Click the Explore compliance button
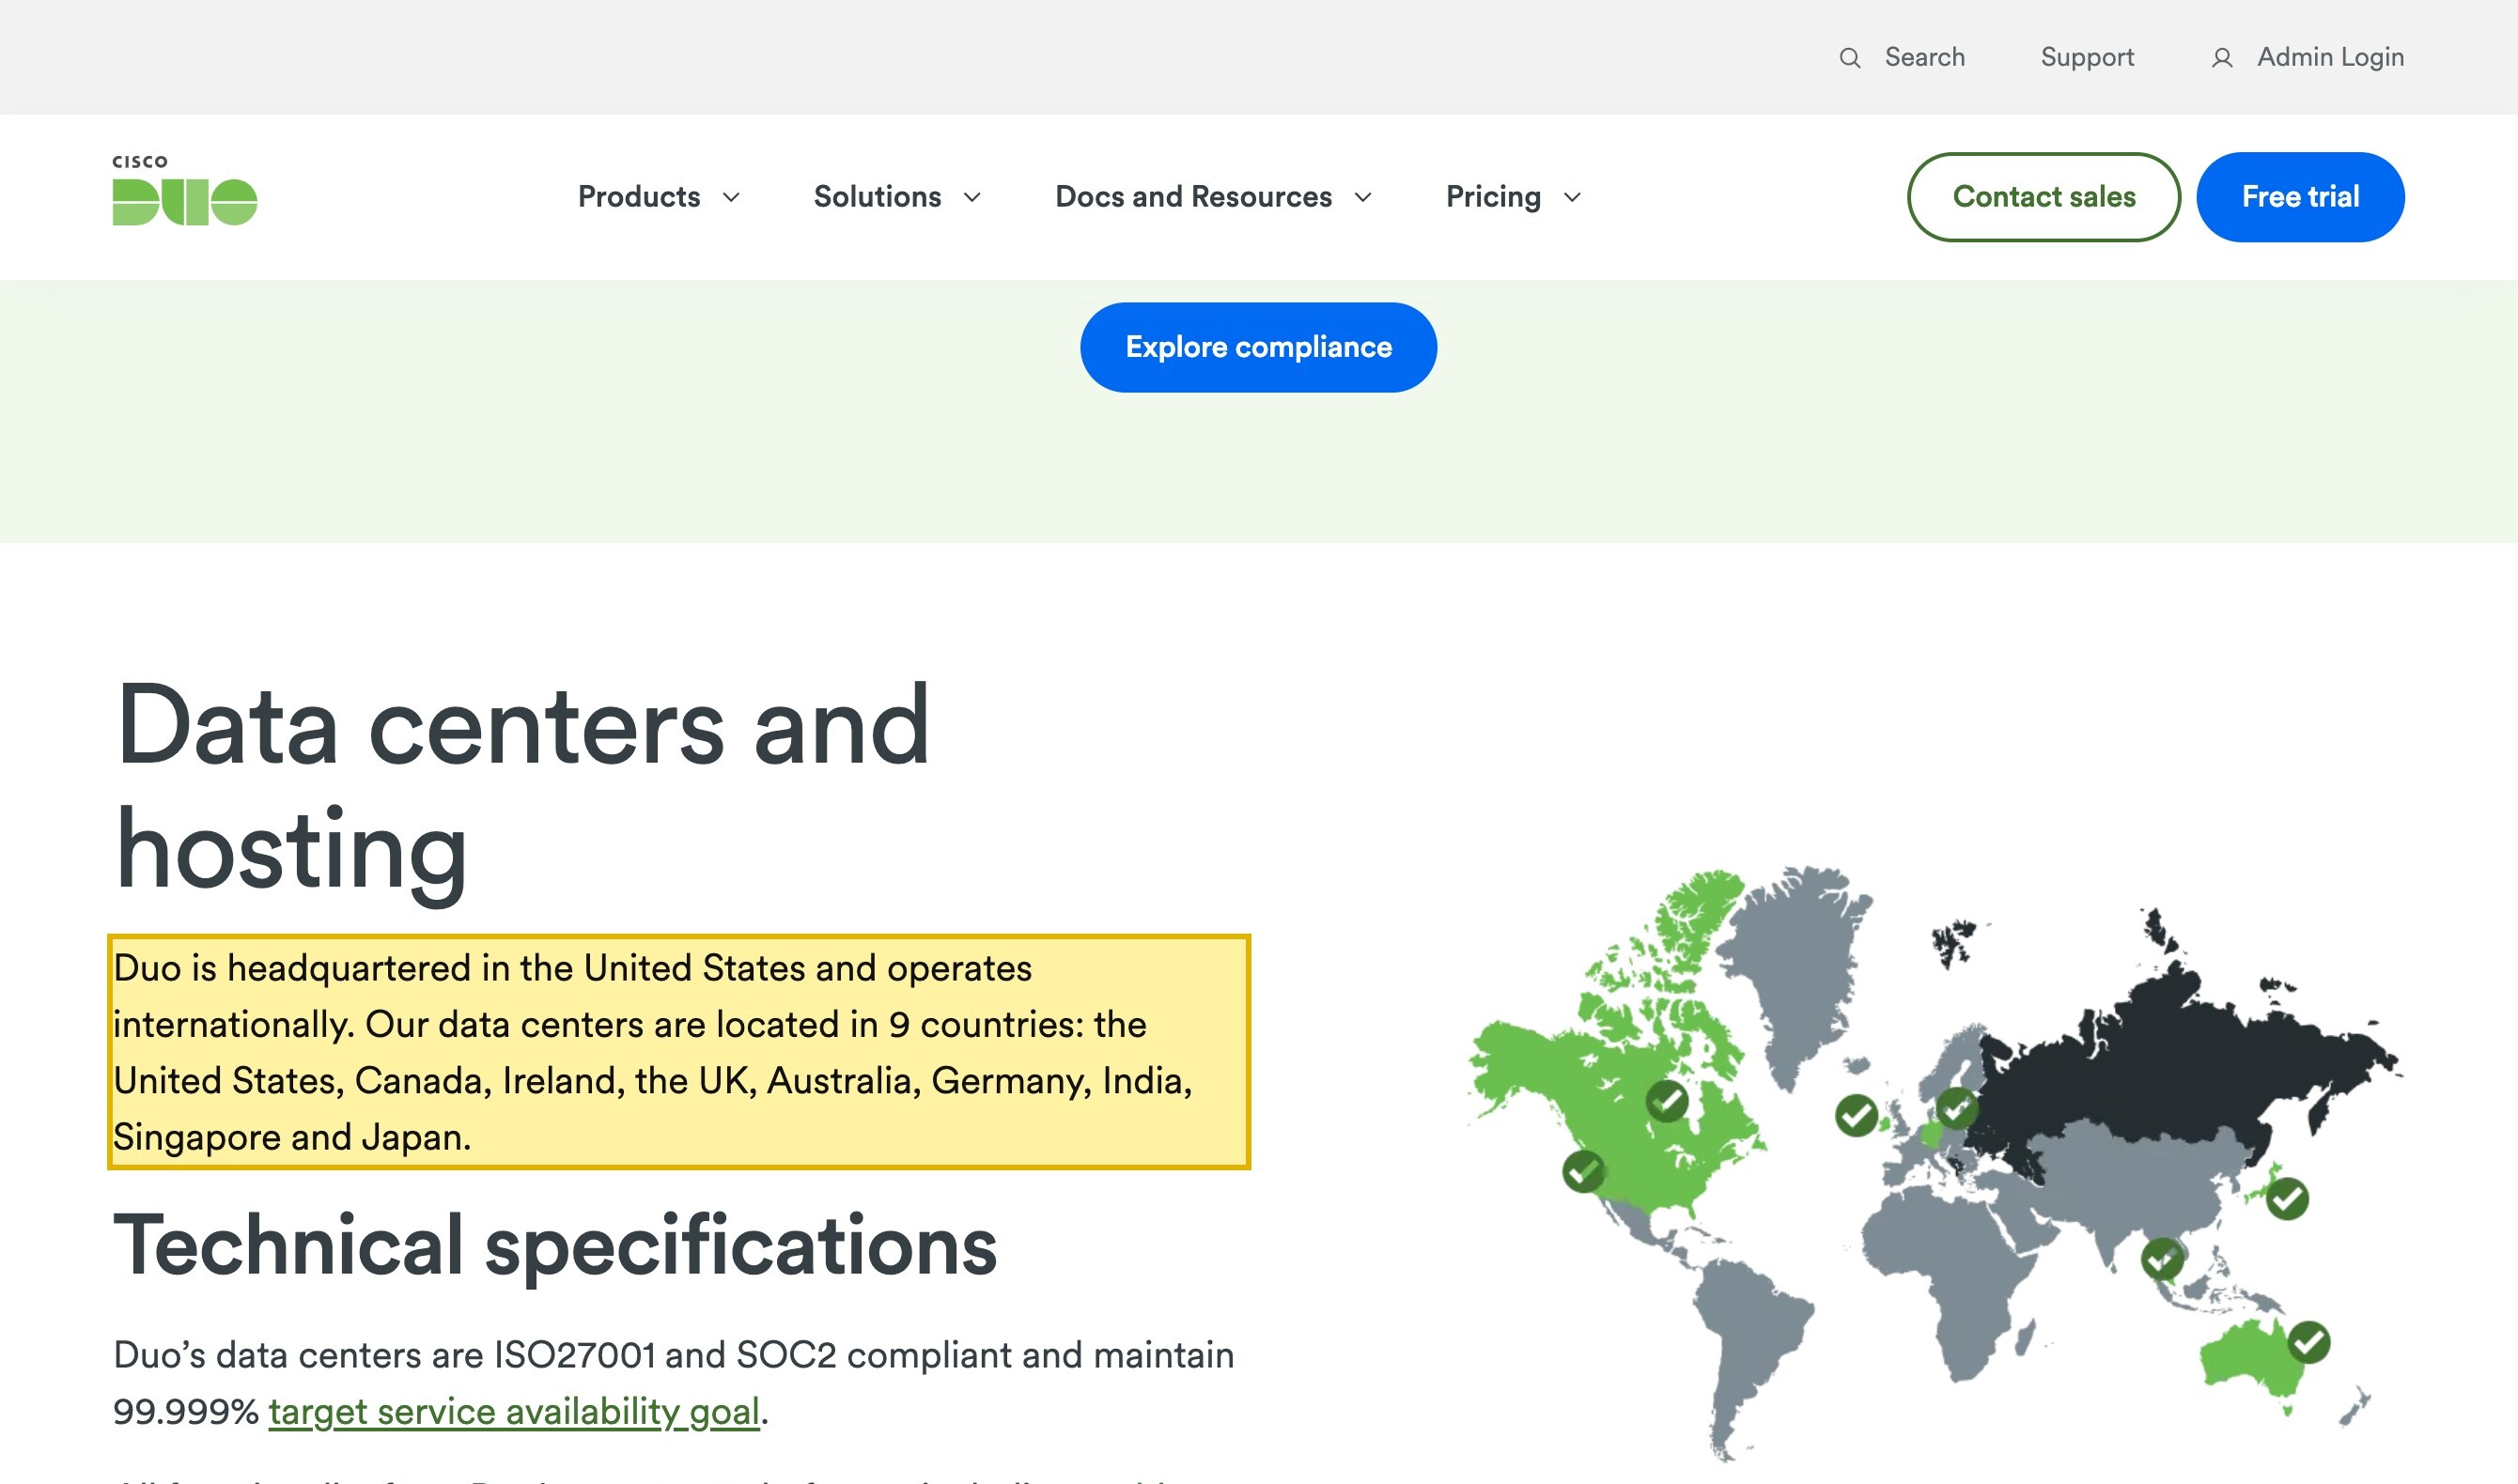The image size is (2518, 1484). (1258, 347)
